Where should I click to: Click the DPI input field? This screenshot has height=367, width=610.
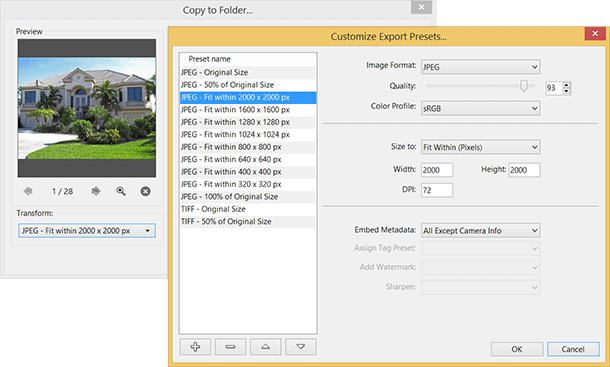coord(436,190)
